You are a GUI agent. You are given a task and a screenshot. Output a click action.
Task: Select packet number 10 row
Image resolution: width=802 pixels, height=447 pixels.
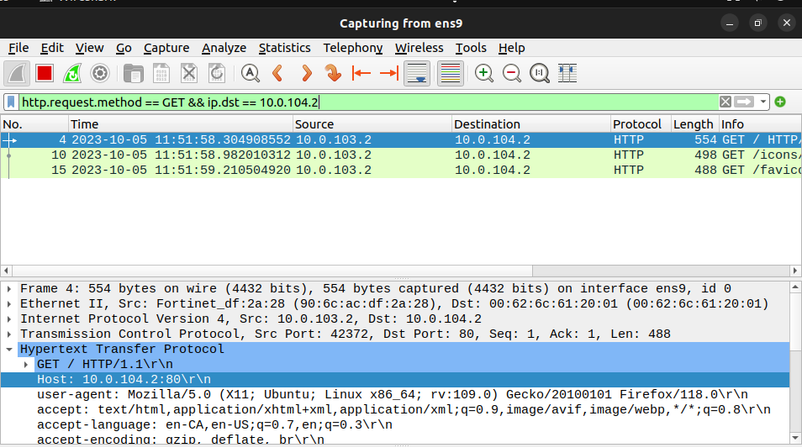click(x=401, y=155)
